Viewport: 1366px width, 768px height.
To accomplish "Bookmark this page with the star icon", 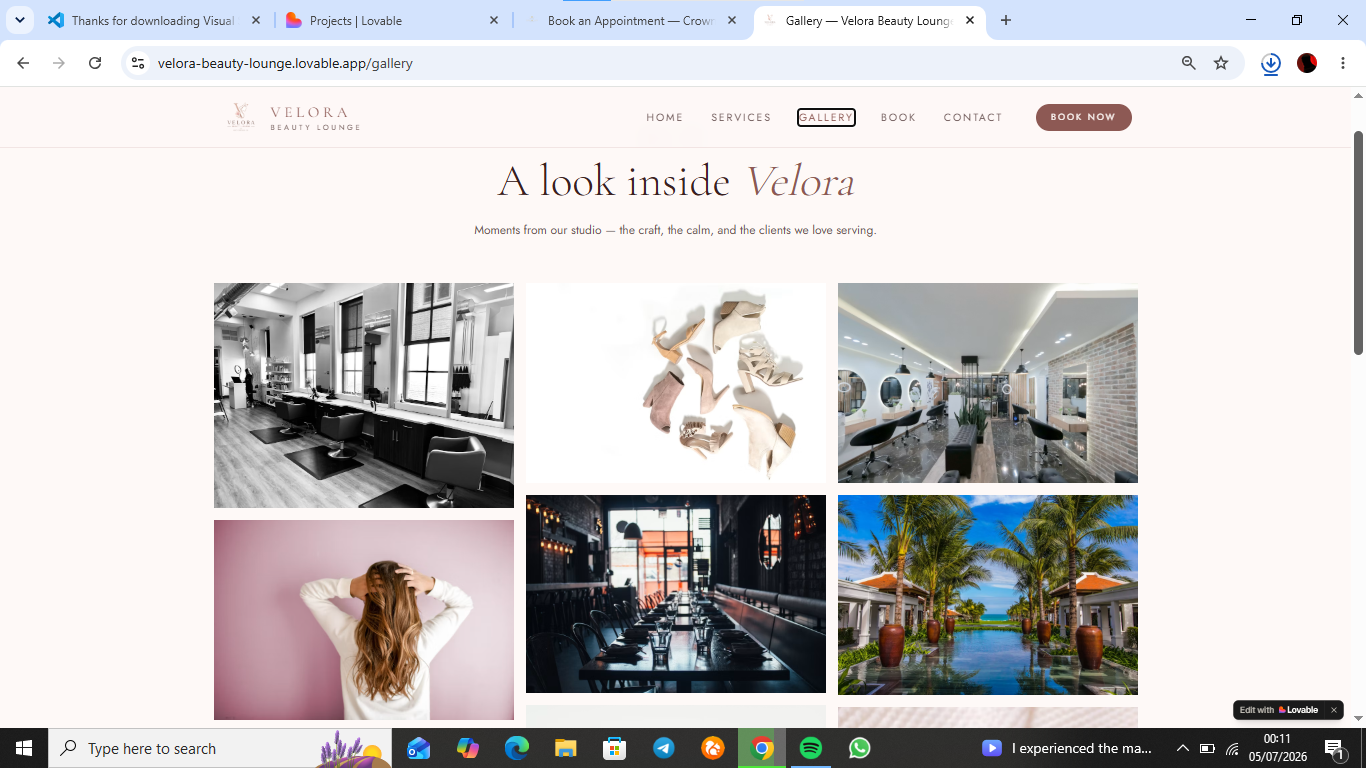I will point(1221,63).
